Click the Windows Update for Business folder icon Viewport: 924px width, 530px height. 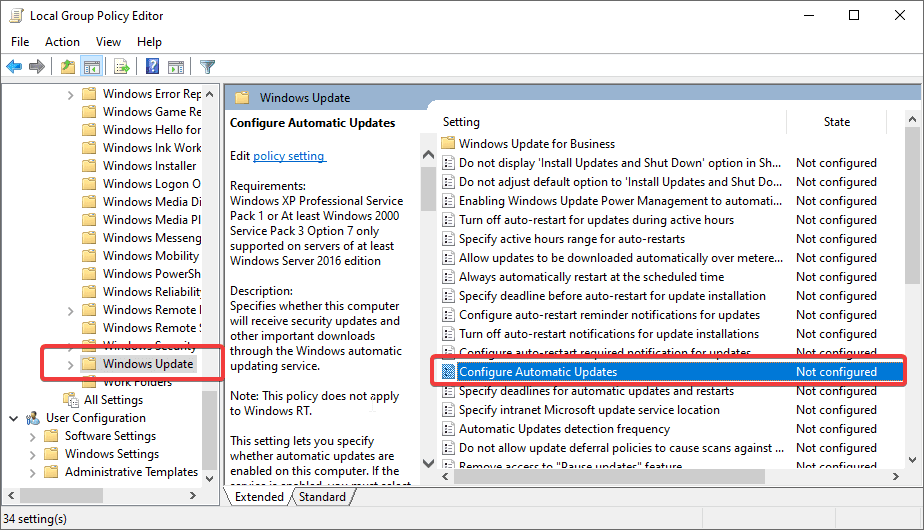click(448, 143)
